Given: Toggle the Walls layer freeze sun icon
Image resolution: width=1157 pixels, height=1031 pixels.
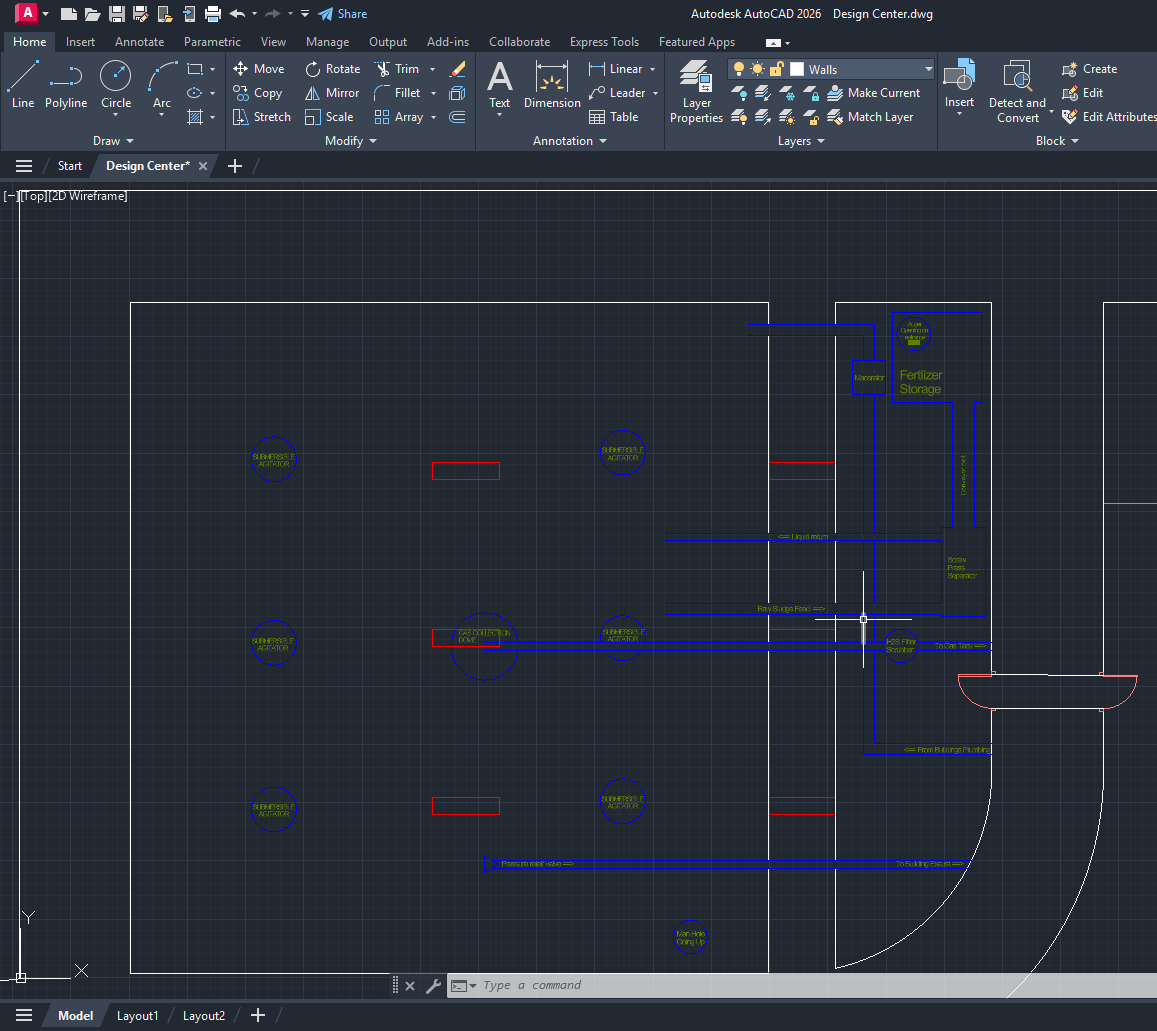Looking at the screenshot, I should [x=757, y=69].
